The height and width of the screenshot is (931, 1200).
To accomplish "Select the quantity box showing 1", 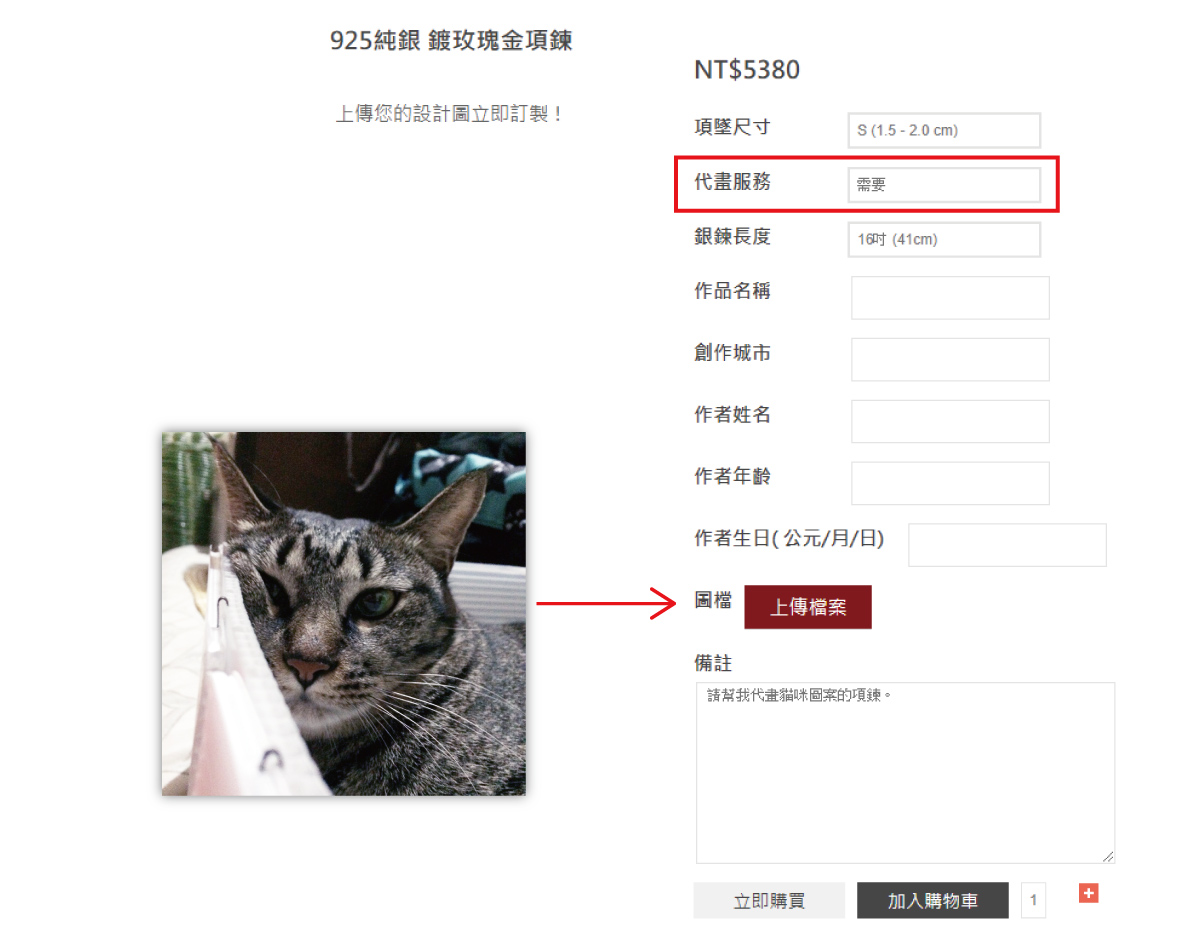I will coord(1033,901).
